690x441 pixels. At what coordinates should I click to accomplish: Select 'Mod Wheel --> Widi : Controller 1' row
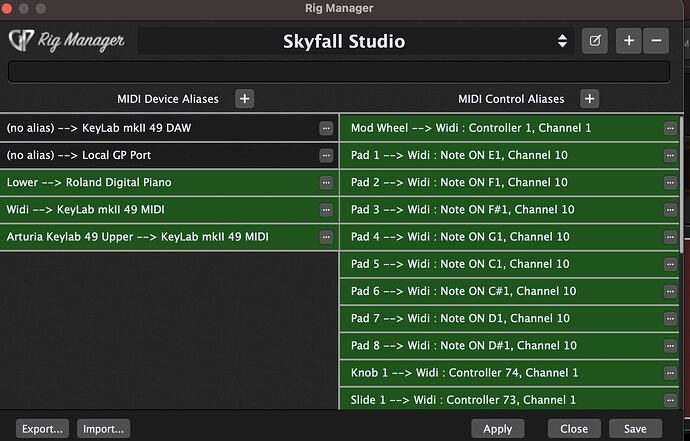510,129
